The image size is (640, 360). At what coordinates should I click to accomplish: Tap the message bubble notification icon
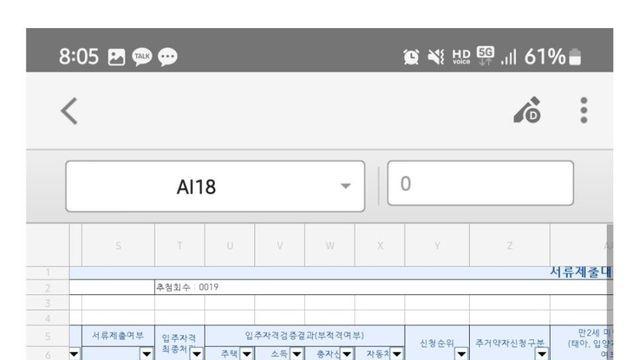167,57
